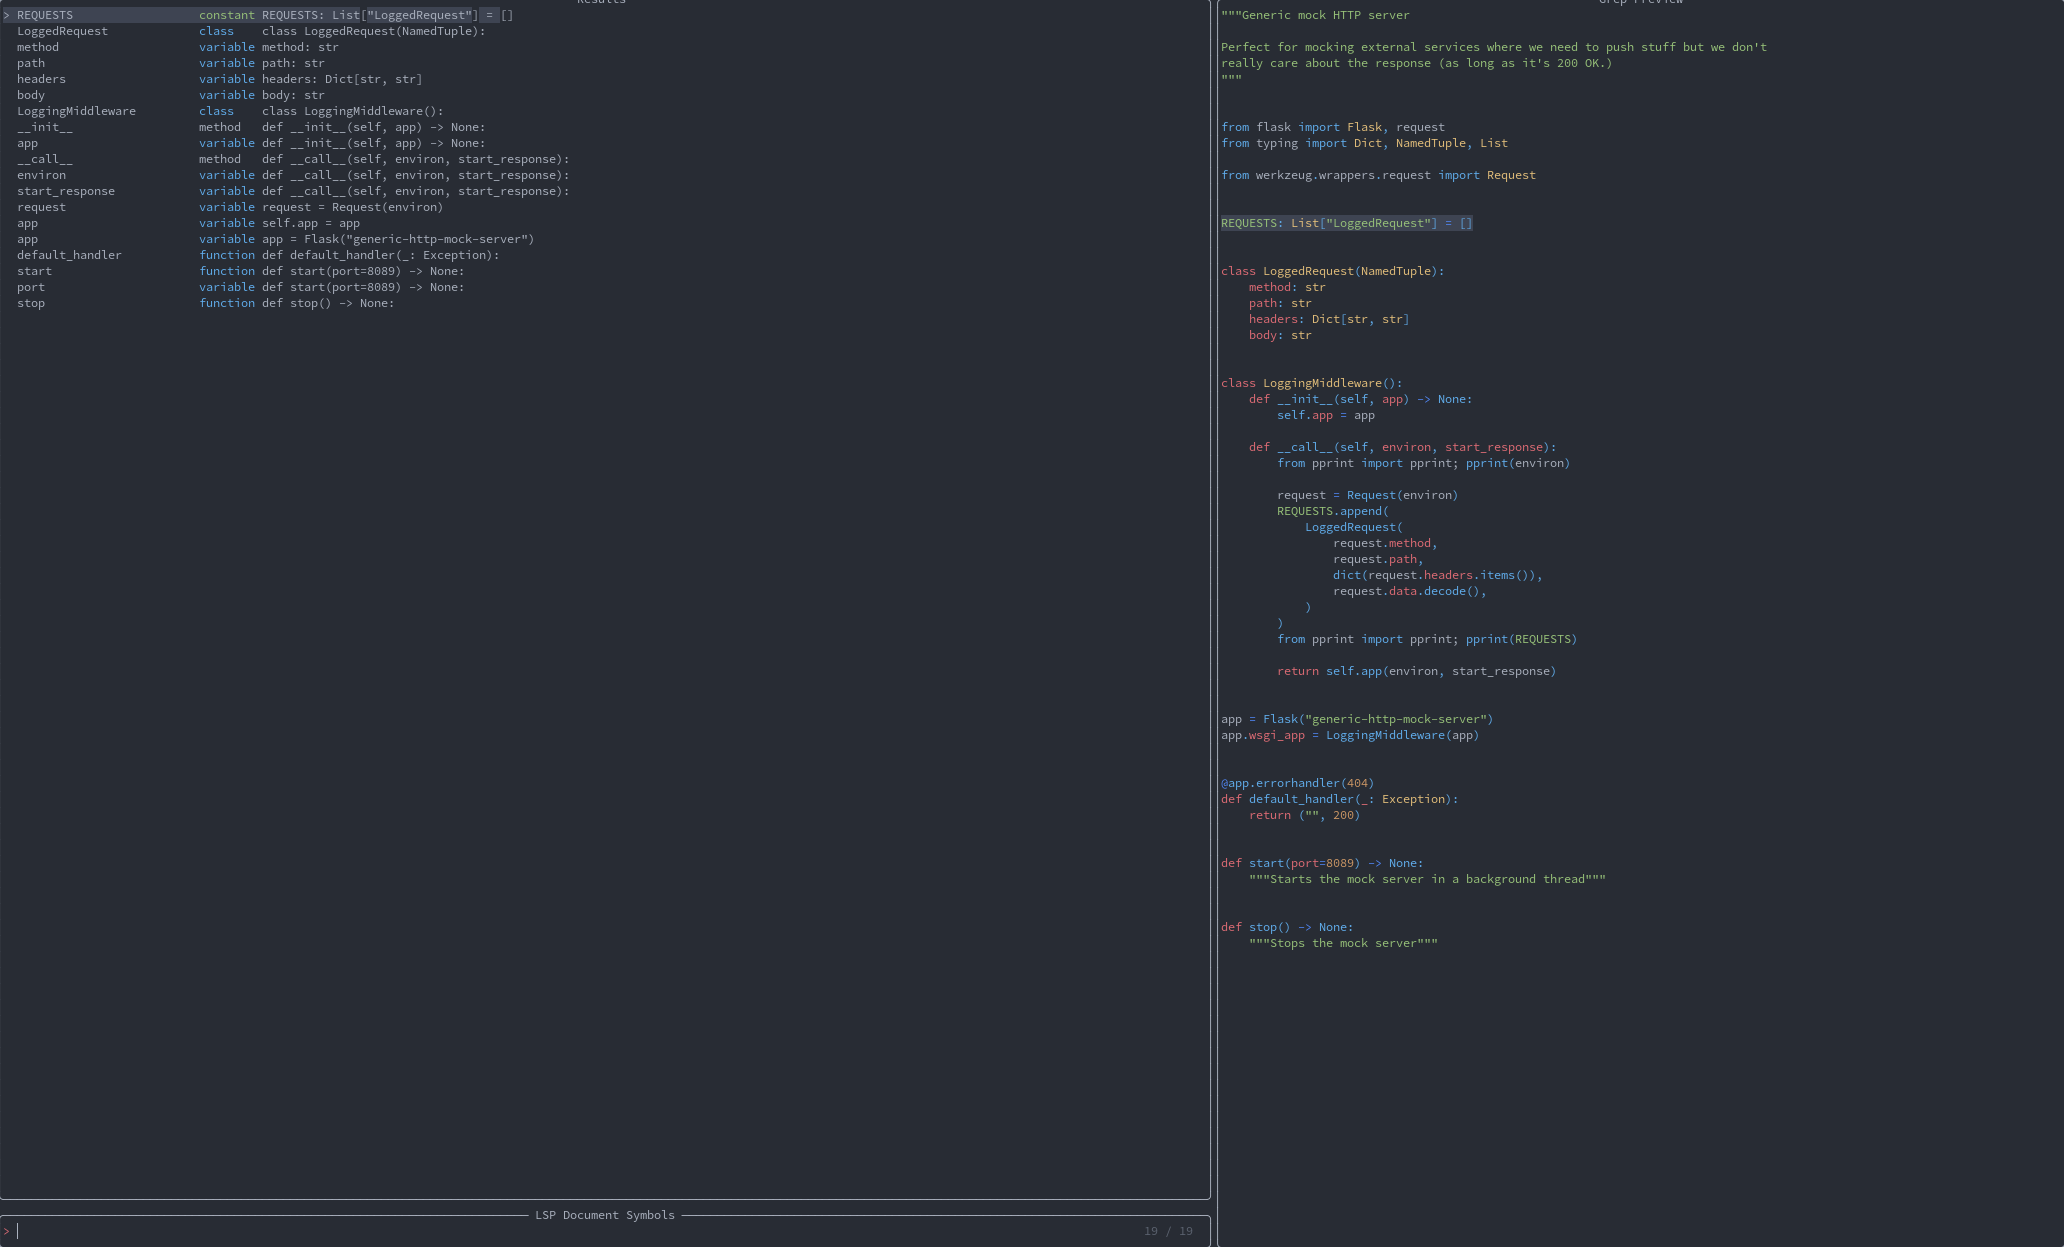Select the default_handler function entry
Image resolution: width=2064 pixels, height=1247 pixels.
pyautogui.click(x=68, y=254)
